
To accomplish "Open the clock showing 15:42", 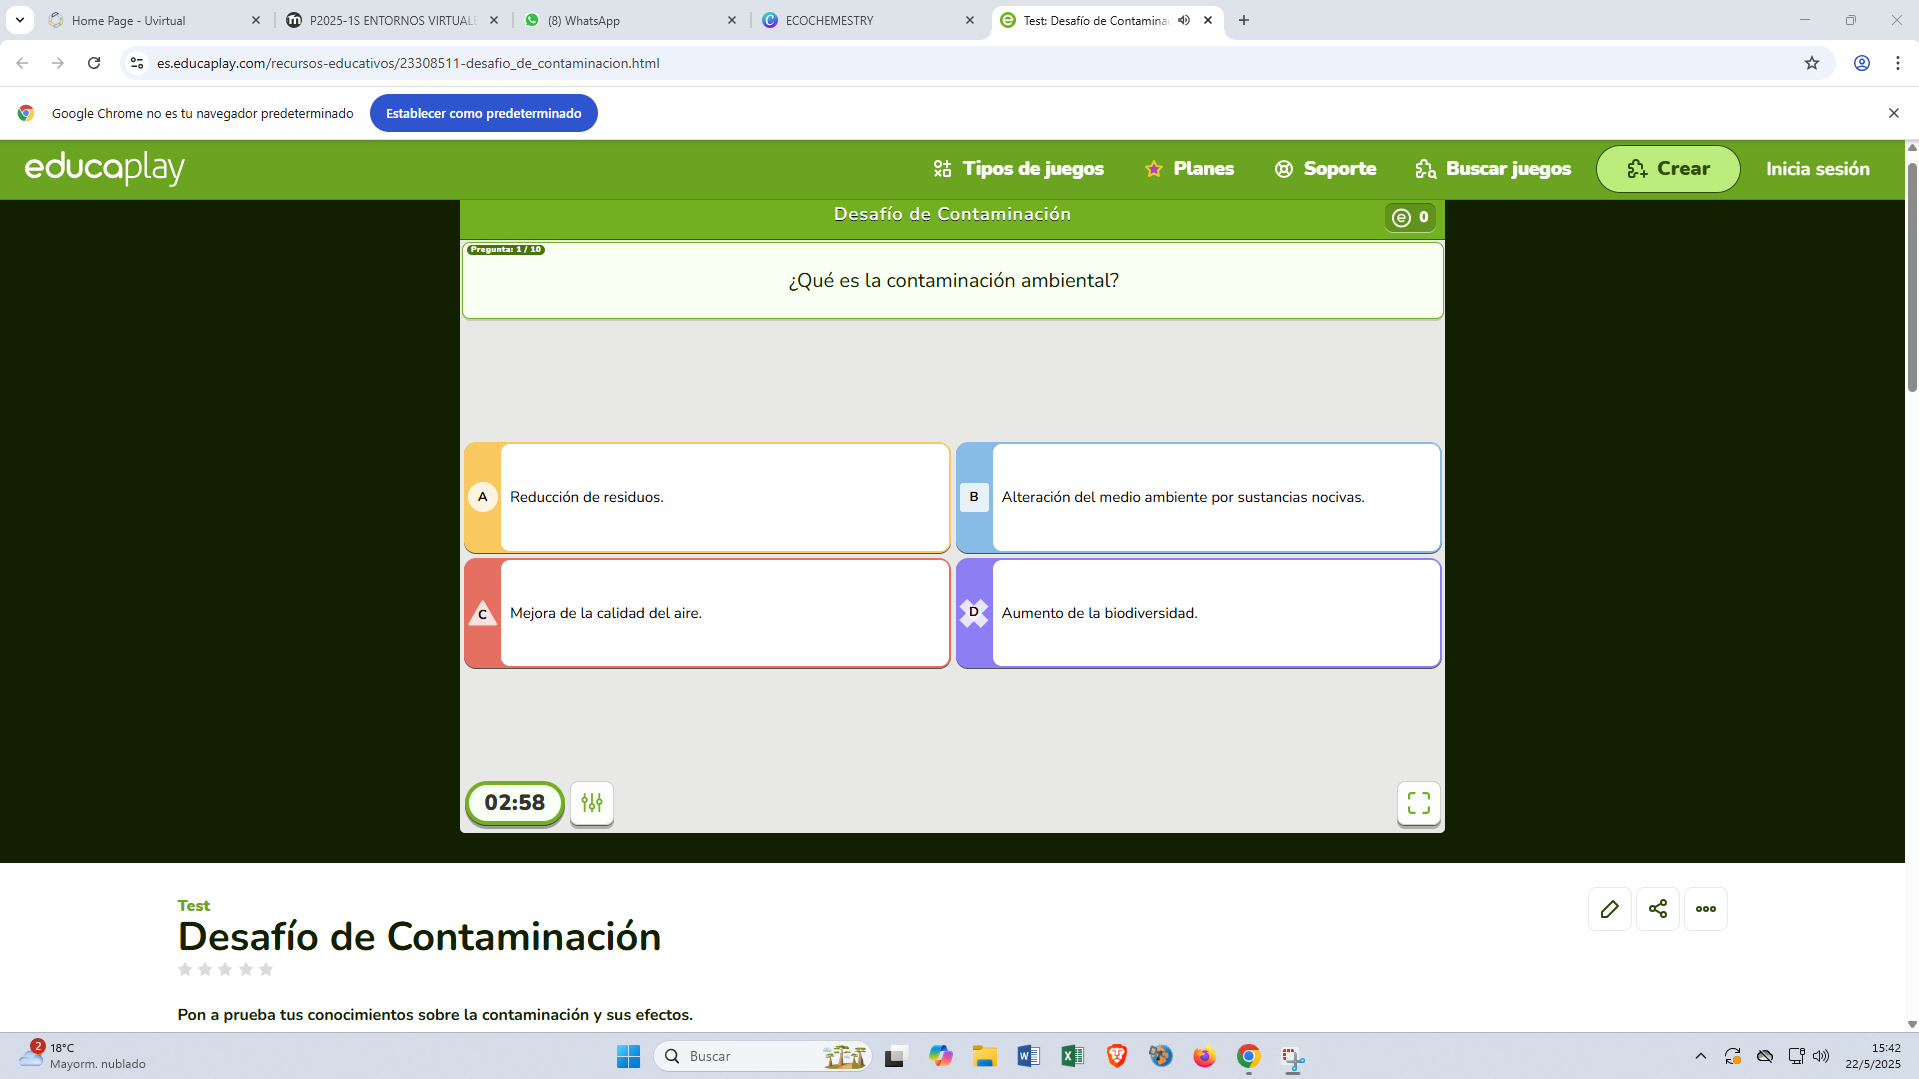I will coord(1872,1056).
